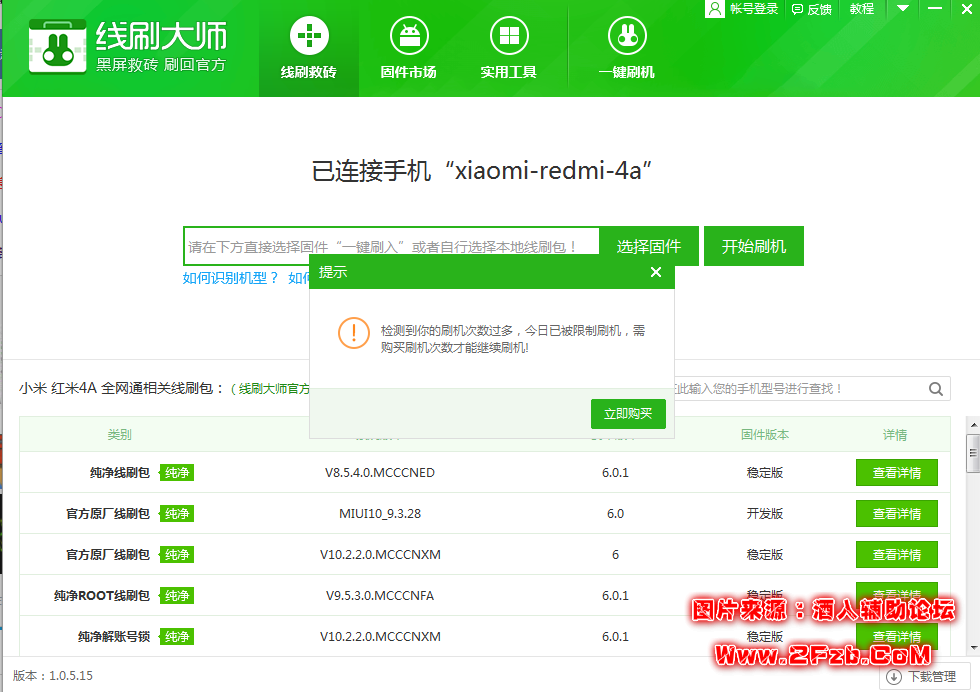Open the 反馈 feedback chat icon
Viewport: 980px width, 692px height.
tap(797, 9)
